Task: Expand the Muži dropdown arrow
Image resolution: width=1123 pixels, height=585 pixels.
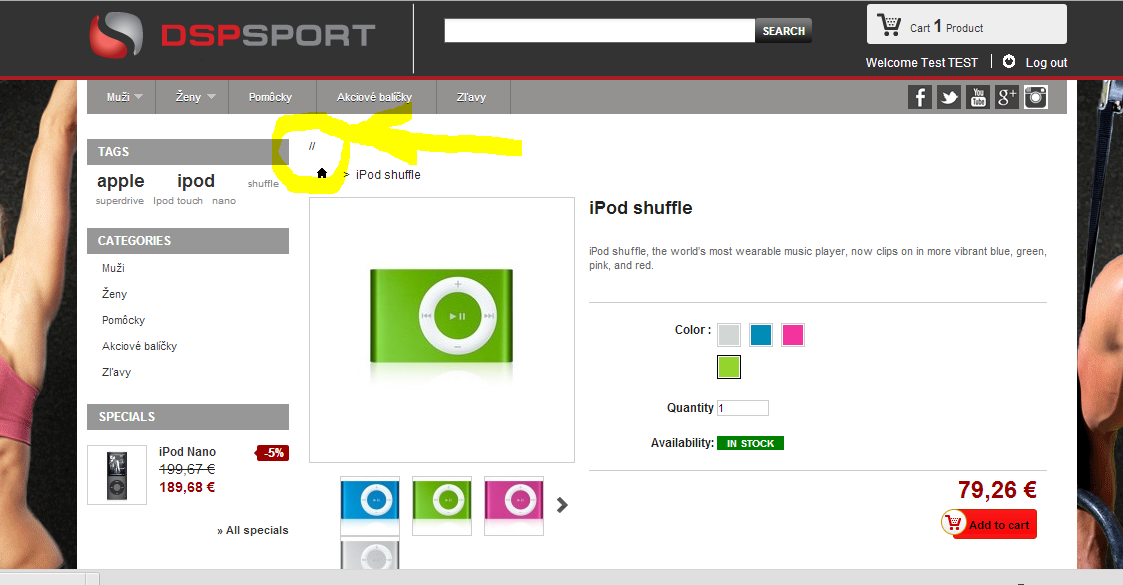Action: 138,97
